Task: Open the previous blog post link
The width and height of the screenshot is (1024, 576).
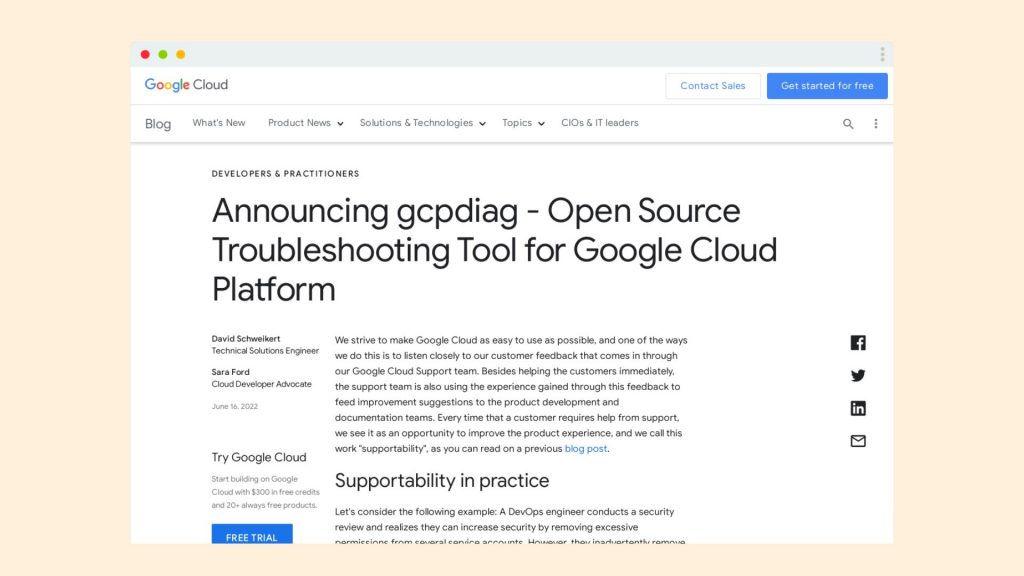Action: 585,448
